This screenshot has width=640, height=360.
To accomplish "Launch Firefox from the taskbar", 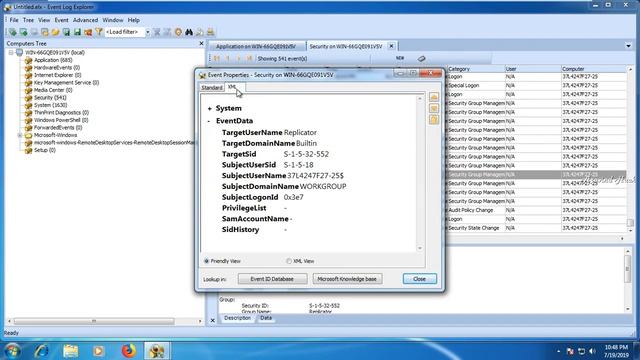I will [x=128, y=351].
